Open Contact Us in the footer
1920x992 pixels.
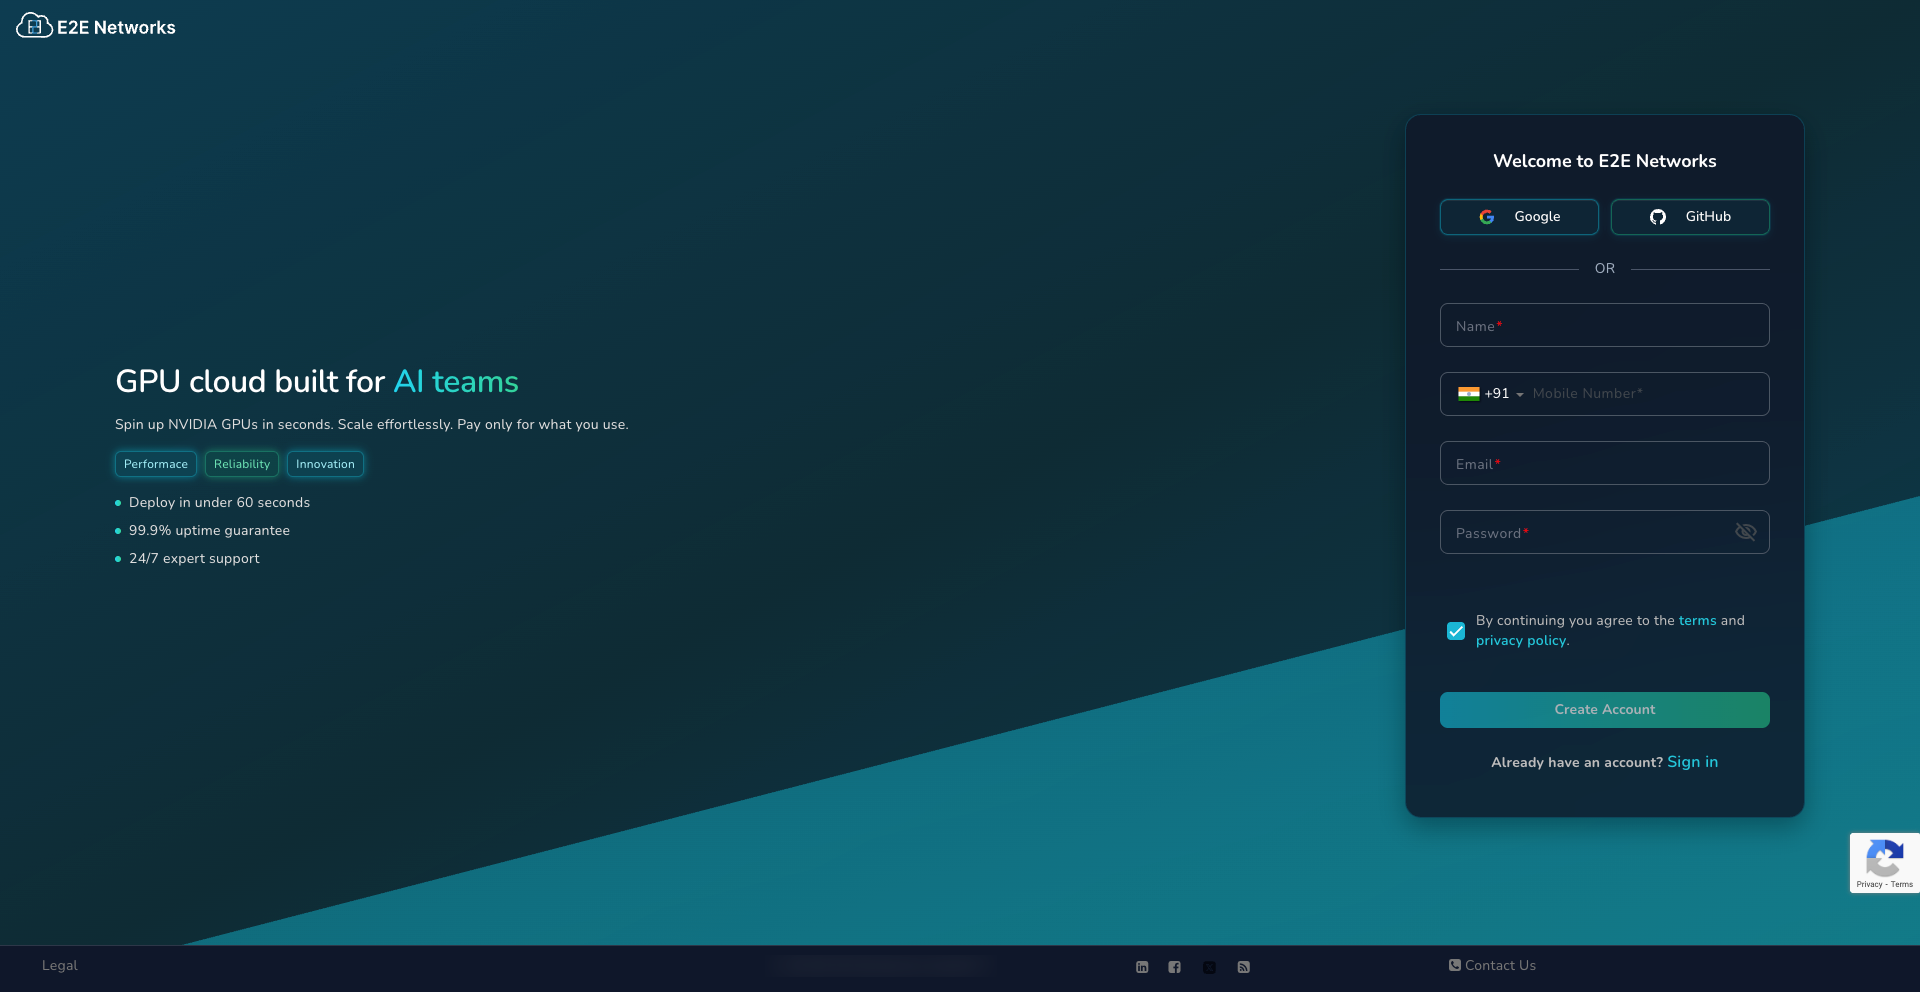pos(1492,966)
